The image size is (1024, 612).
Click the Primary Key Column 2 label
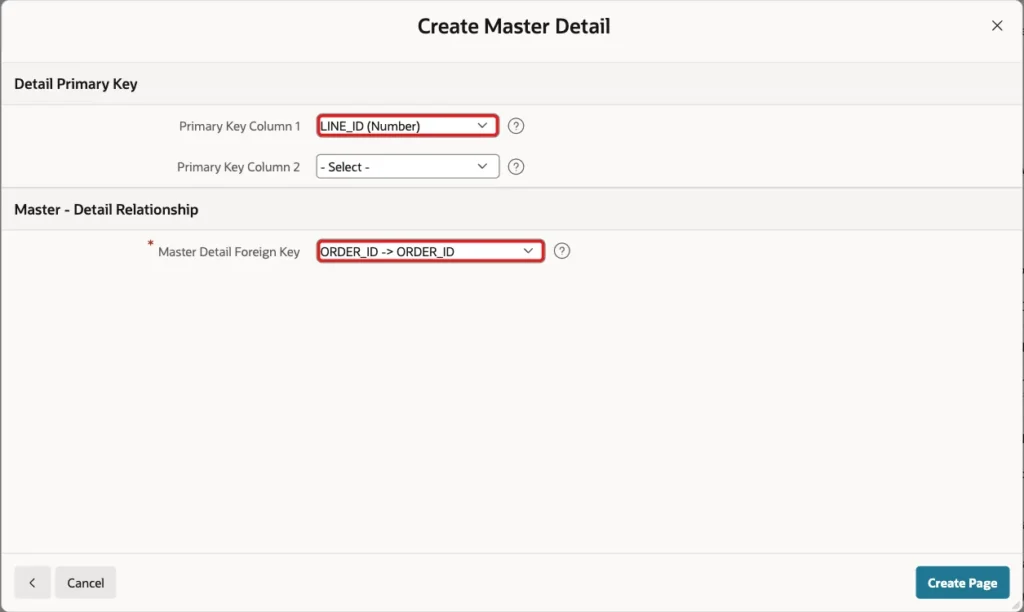click(x=238, y=167)
